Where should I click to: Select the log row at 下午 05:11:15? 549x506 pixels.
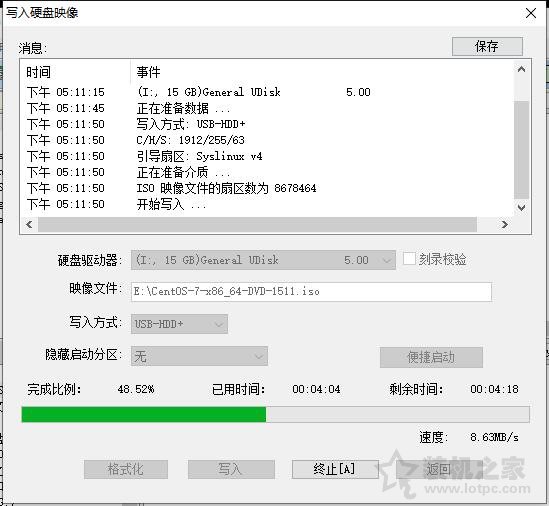(266, 92)
